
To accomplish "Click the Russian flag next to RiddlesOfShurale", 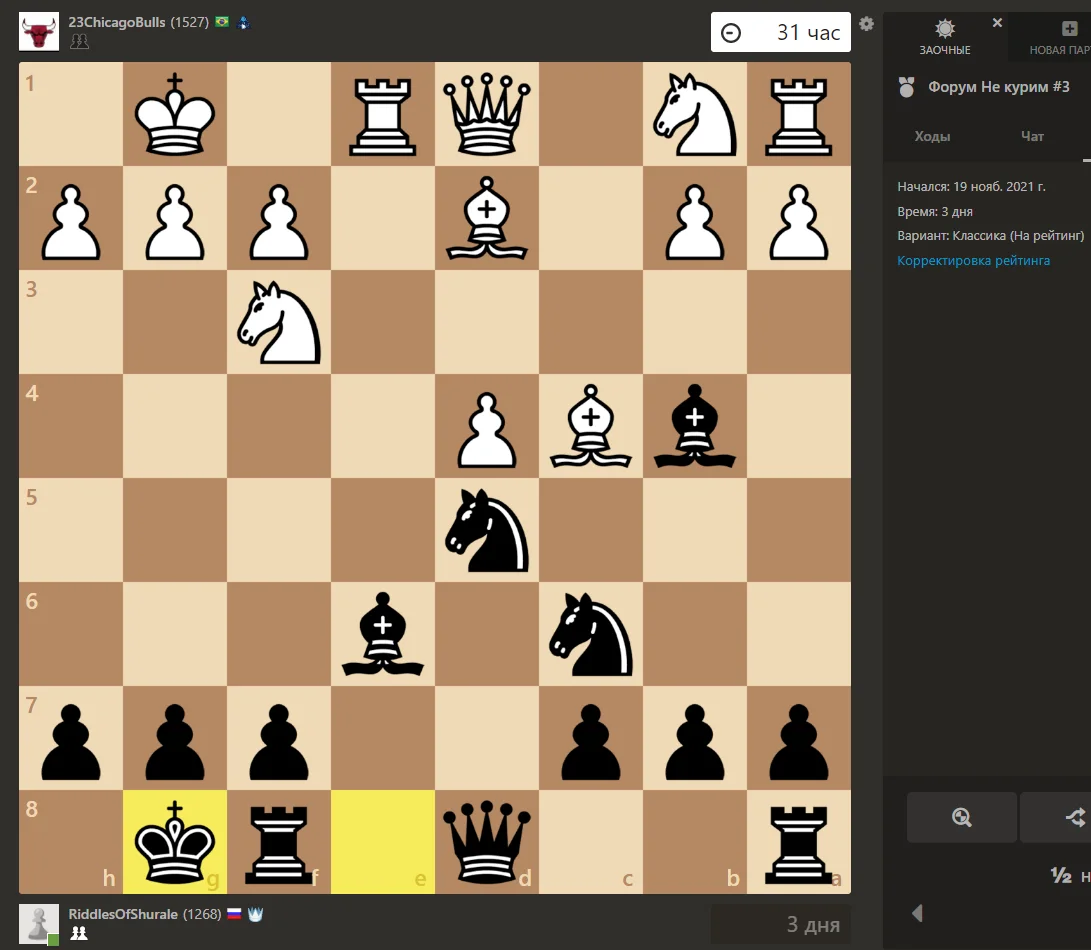I will [x=234, y=914].
